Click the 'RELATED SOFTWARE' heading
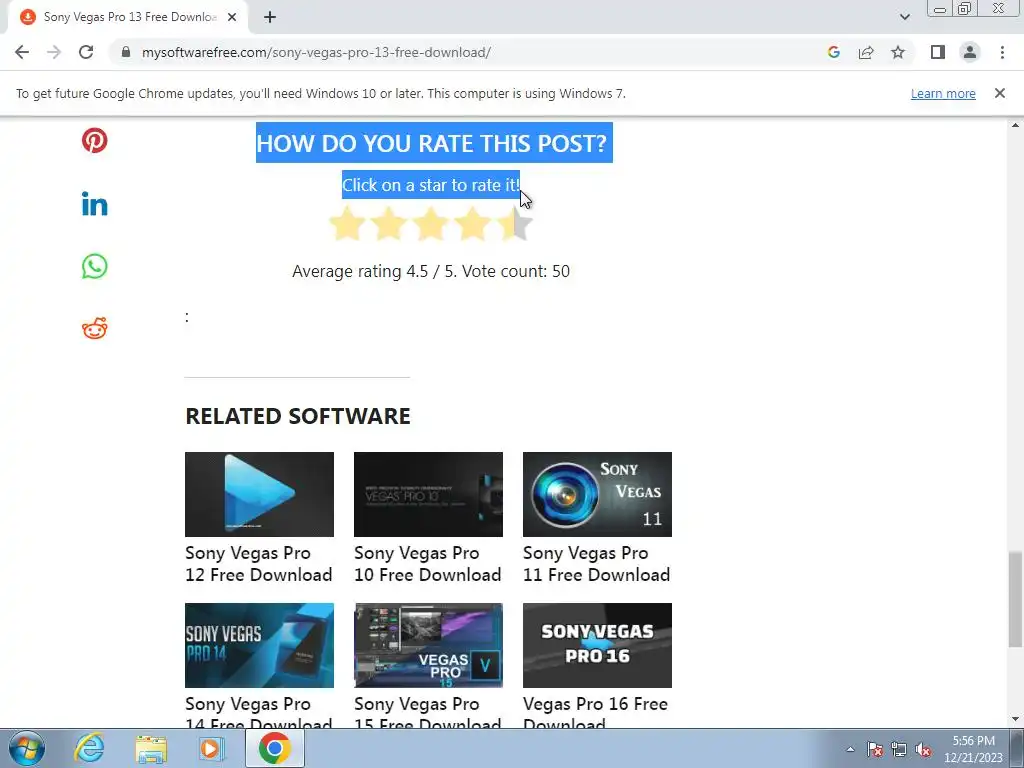Image resolution: width=1024 pixels, height=768 pixels. 298,416
